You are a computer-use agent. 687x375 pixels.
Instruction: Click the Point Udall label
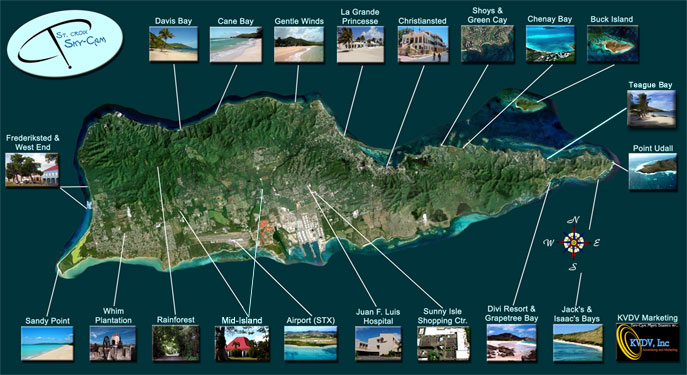click(653, 149)
